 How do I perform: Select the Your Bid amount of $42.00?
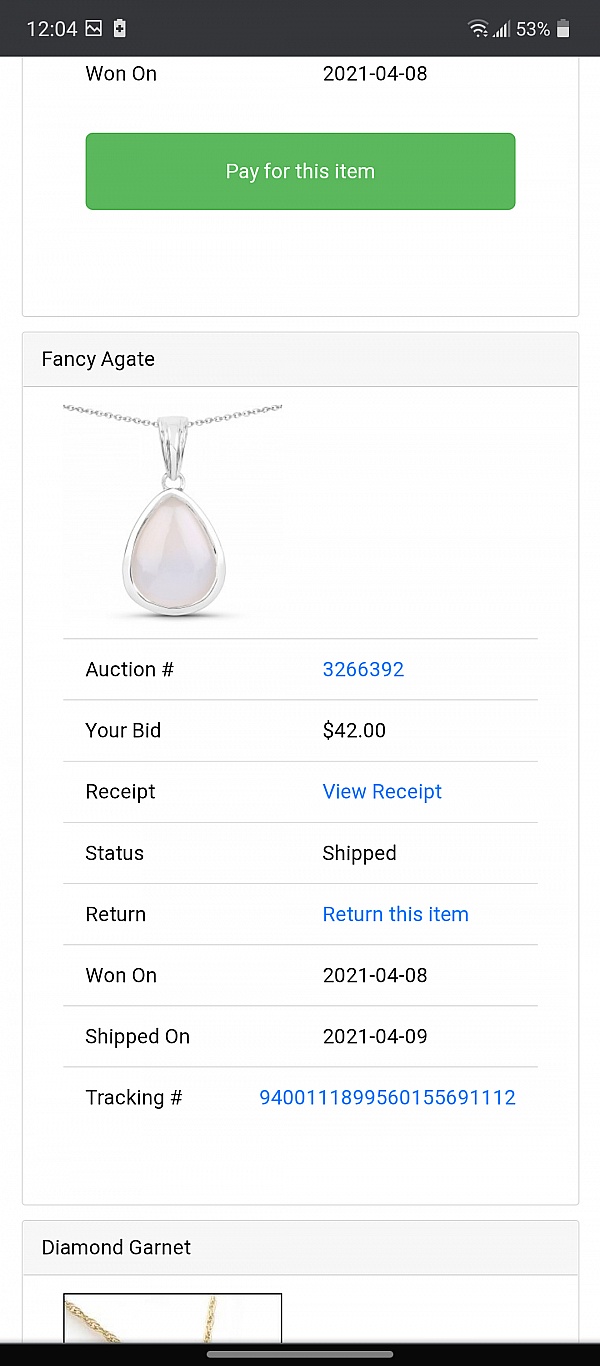click(x=354, y=730)
